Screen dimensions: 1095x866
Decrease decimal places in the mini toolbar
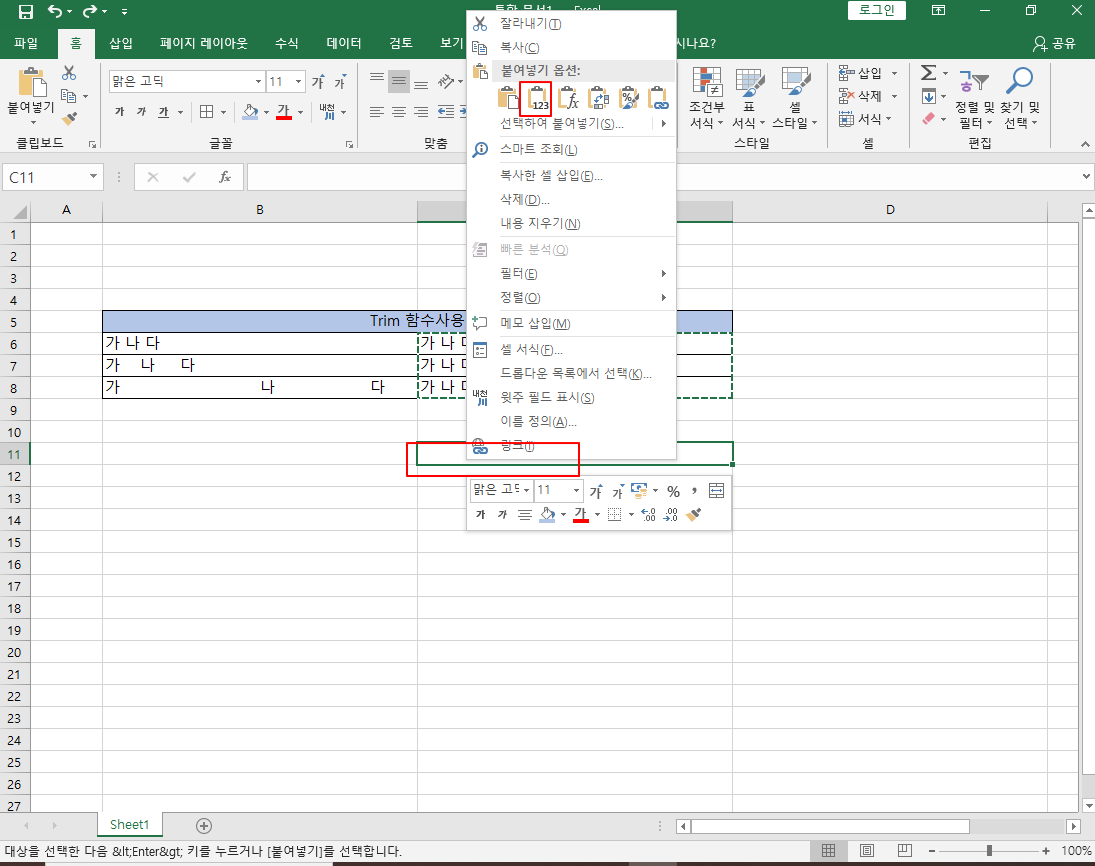[670, 515]
